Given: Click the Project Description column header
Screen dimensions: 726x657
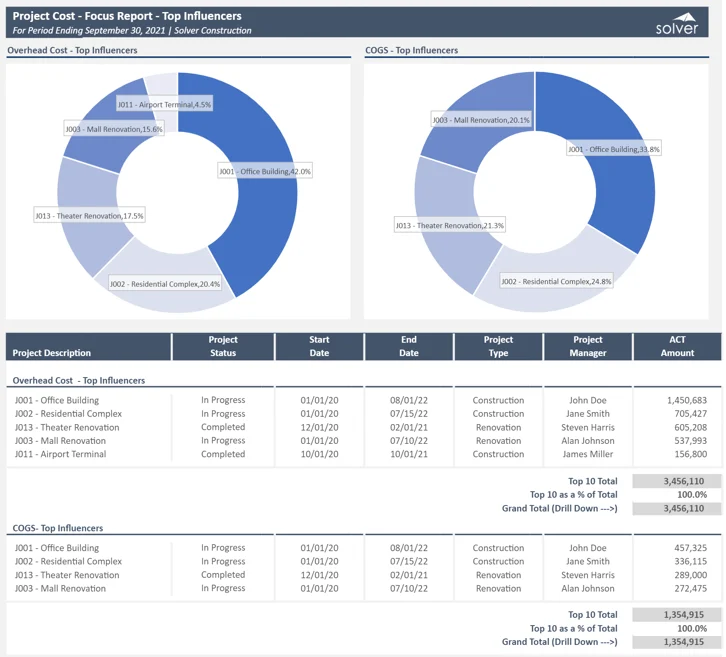Looking at the screenshot, I should [x=52, y=352].
